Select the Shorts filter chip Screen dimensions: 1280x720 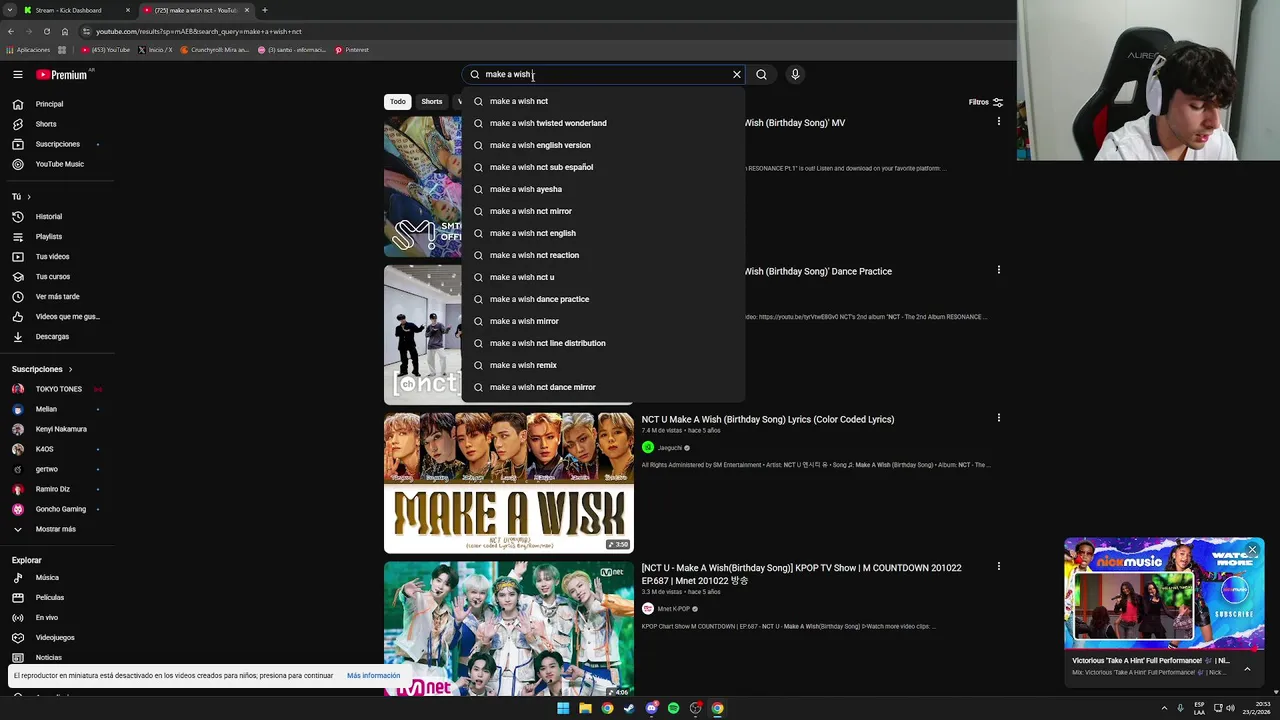pos(432,102)
